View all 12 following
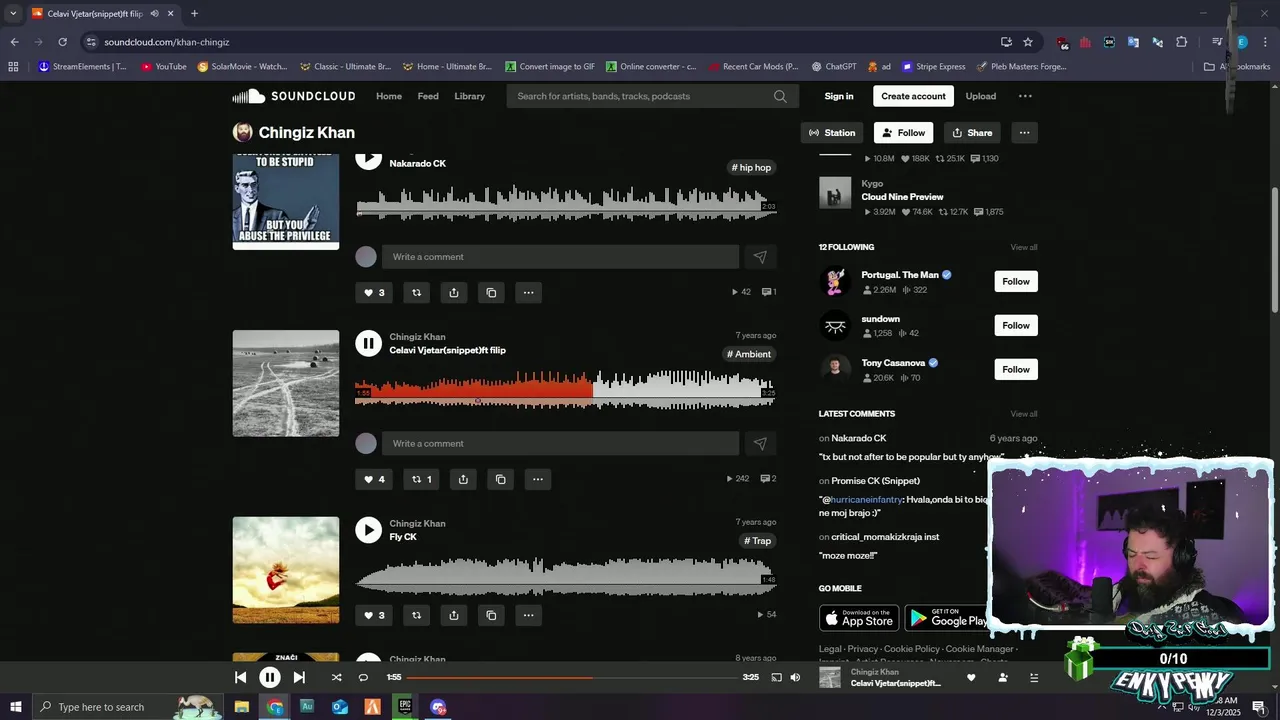This screenshot has width=1280, height=720. (1024, 247)
